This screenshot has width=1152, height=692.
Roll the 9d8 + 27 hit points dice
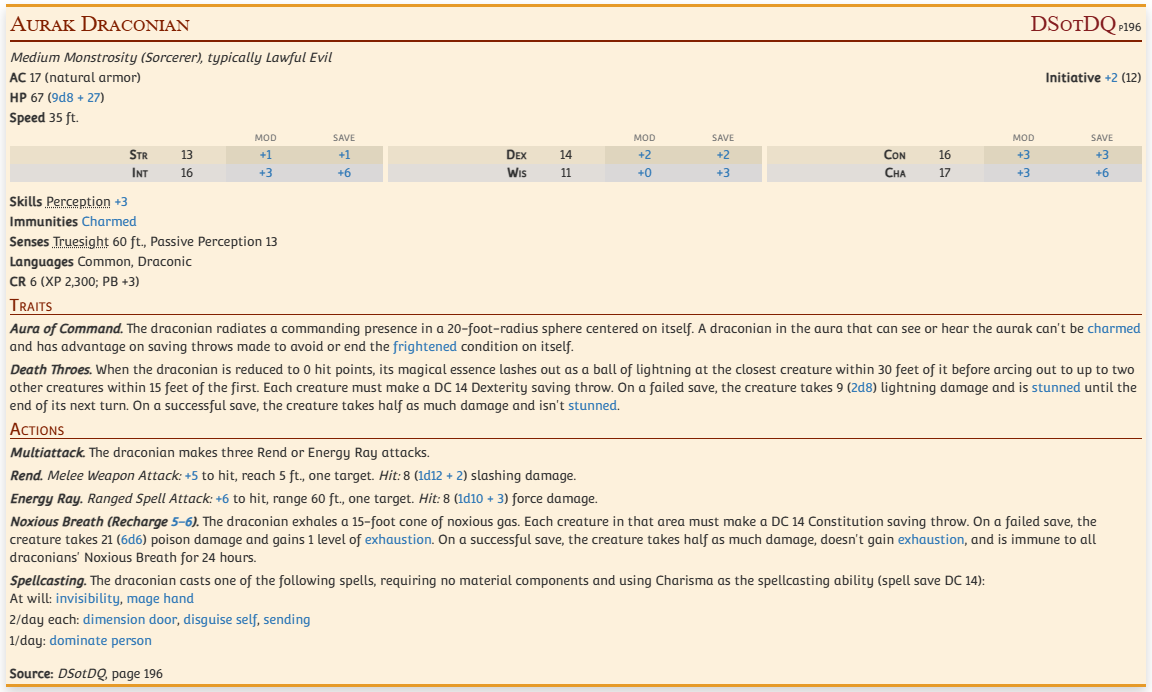pyautogui.click(x=75, y=97)
